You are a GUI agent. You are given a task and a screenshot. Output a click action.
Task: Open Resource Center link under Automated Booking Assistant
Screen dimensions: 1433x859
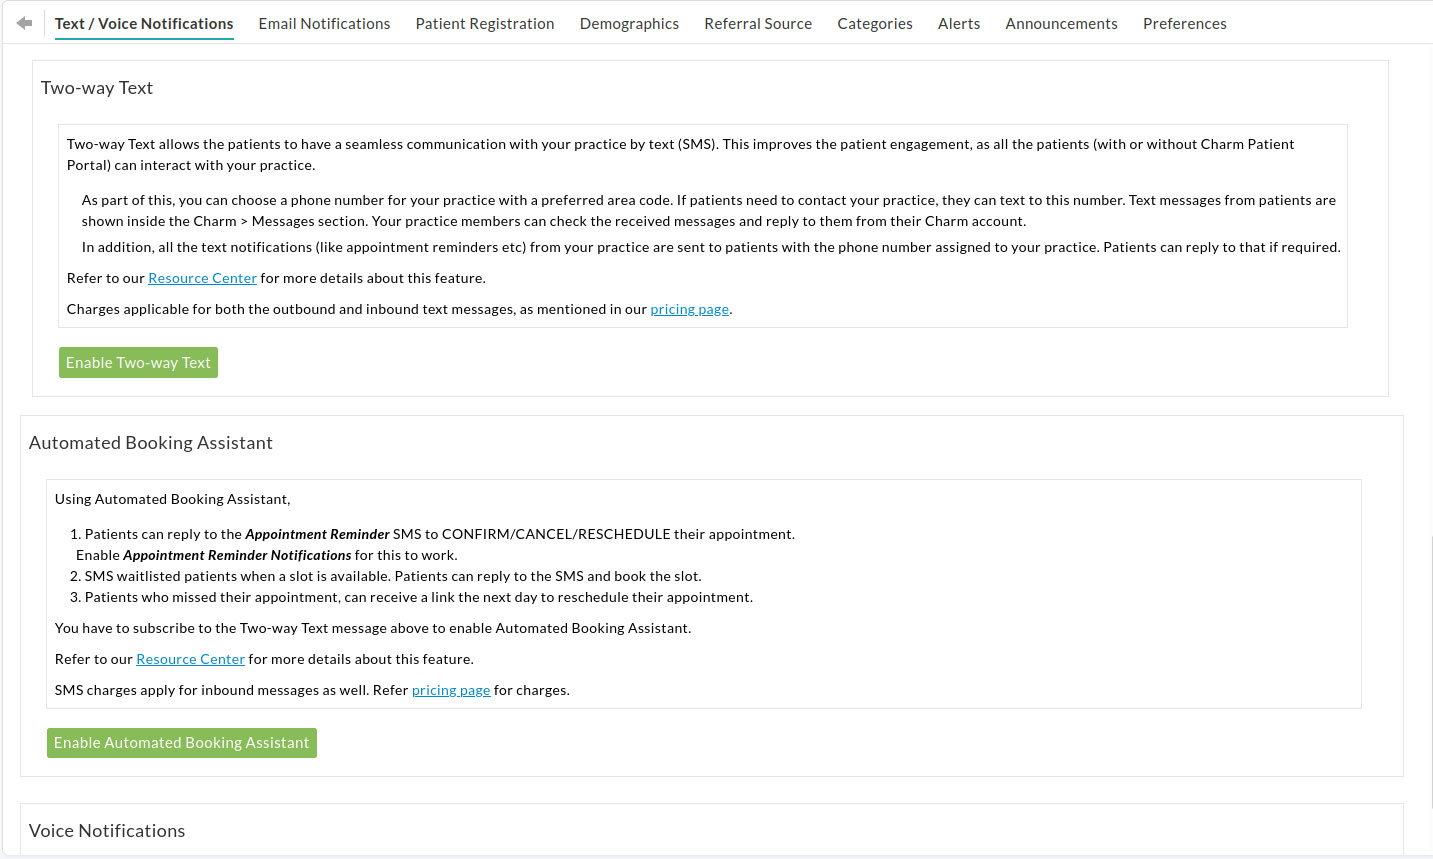[190, 659]
